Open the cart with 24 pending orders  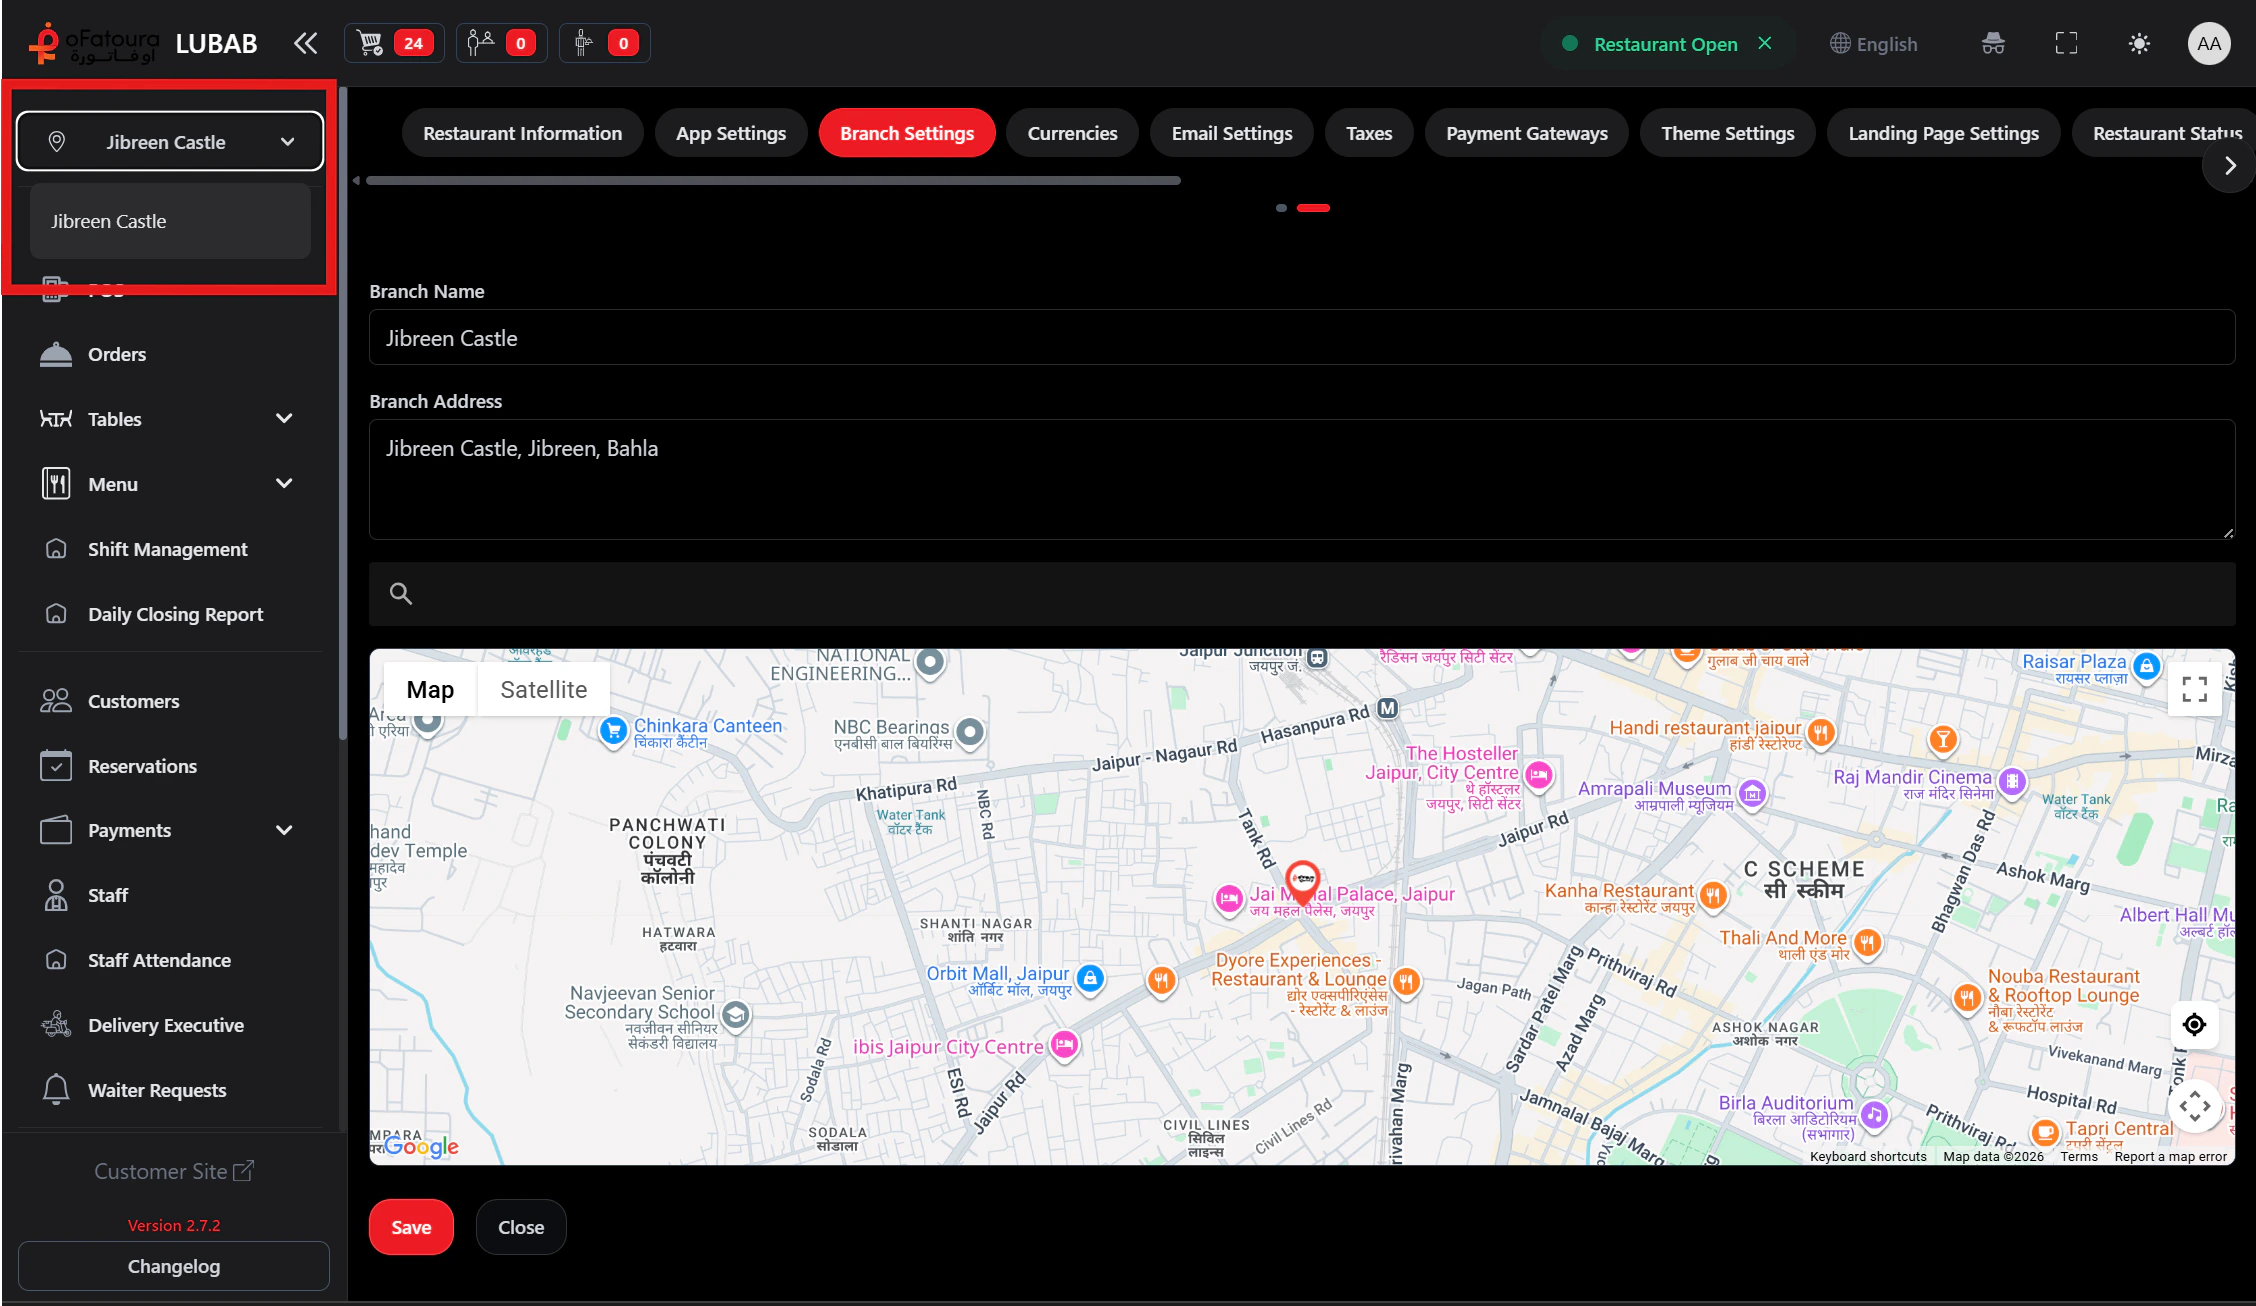pos(392,42)
